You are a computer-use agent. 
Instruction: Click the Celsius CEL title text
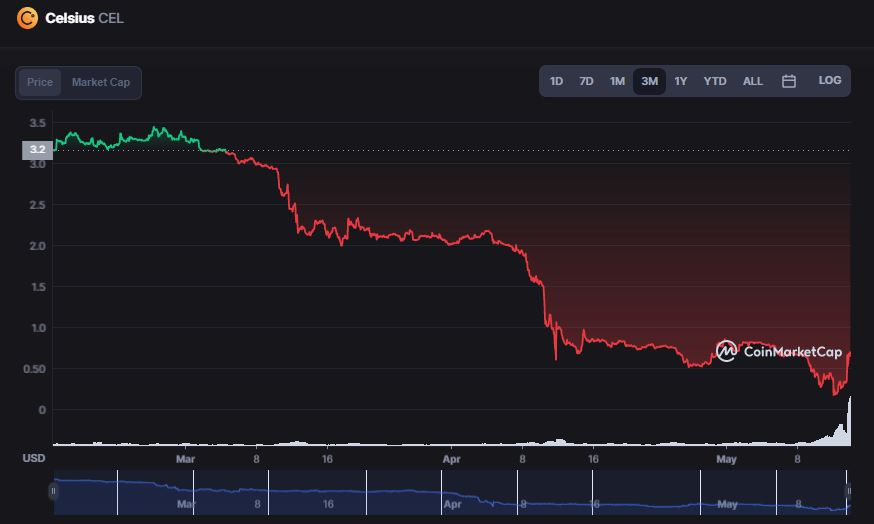coord(84,18)
